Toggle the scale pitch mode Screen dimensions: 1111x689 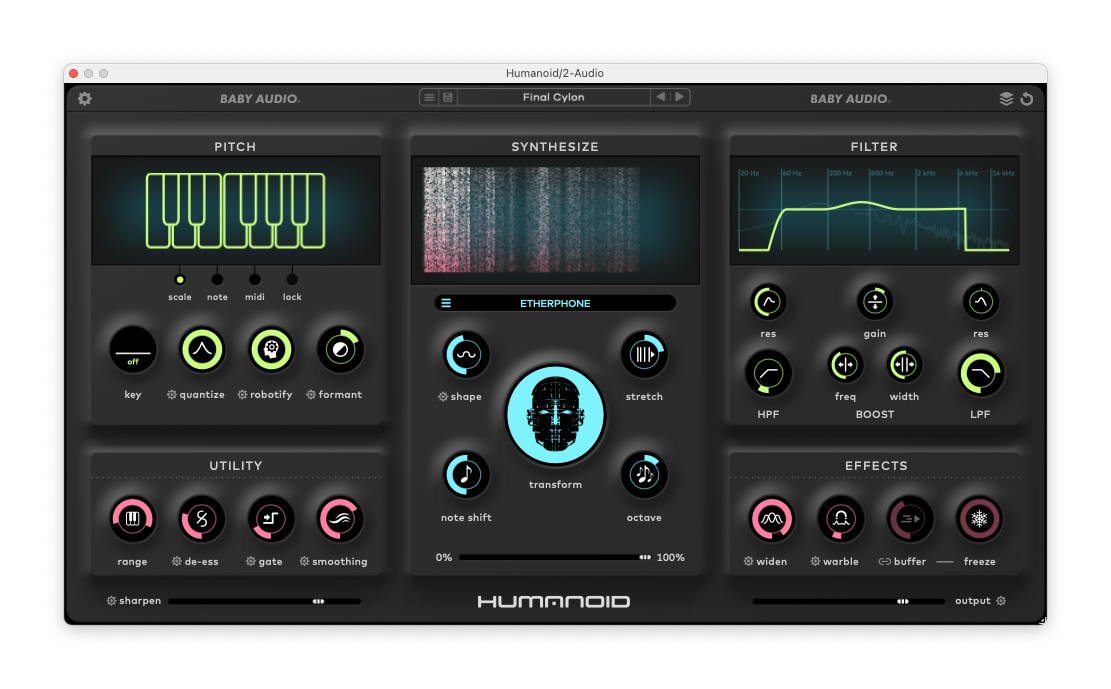[x=180, y=280]
